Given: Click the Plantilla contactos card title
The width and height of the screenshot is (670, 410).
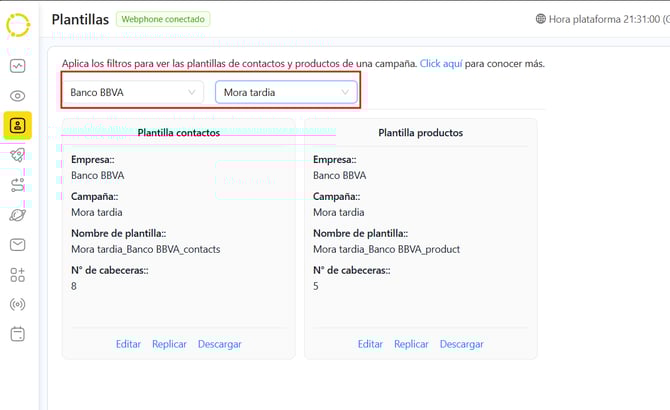Looking at the screenshot, I should [x=179, y=133].
